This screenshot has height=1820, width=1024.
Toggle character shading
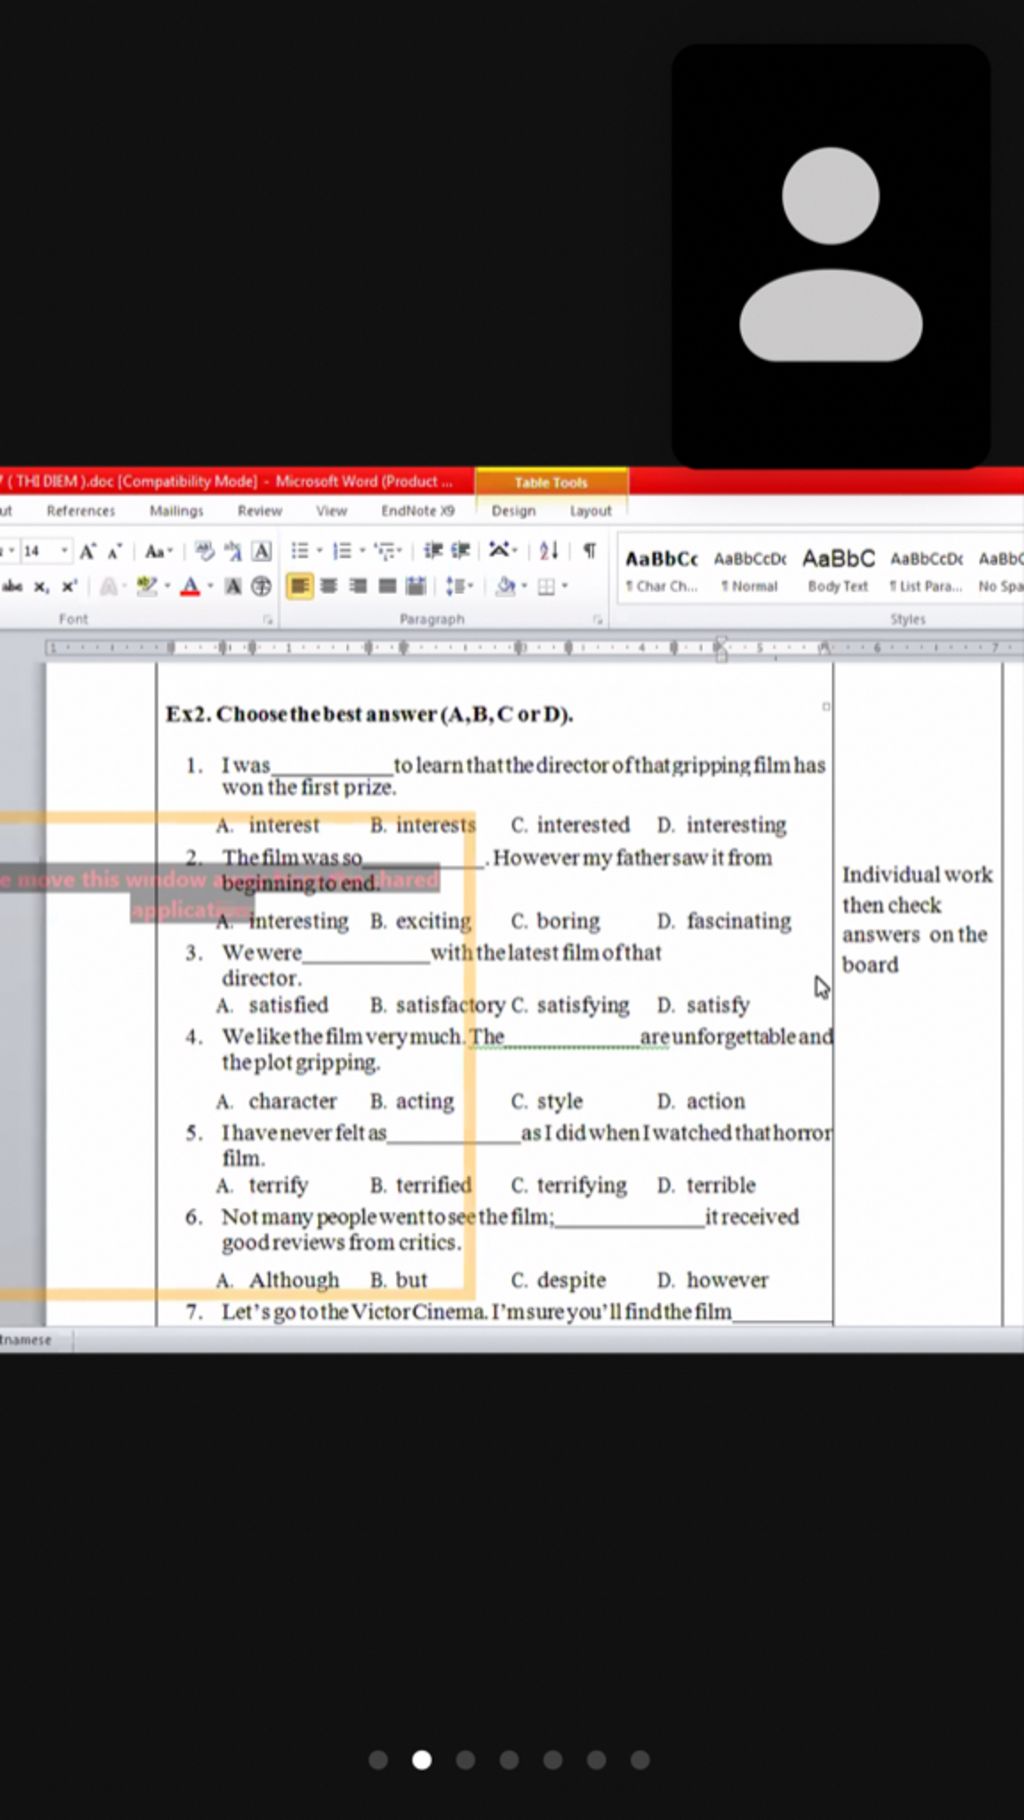coord(233,587)
